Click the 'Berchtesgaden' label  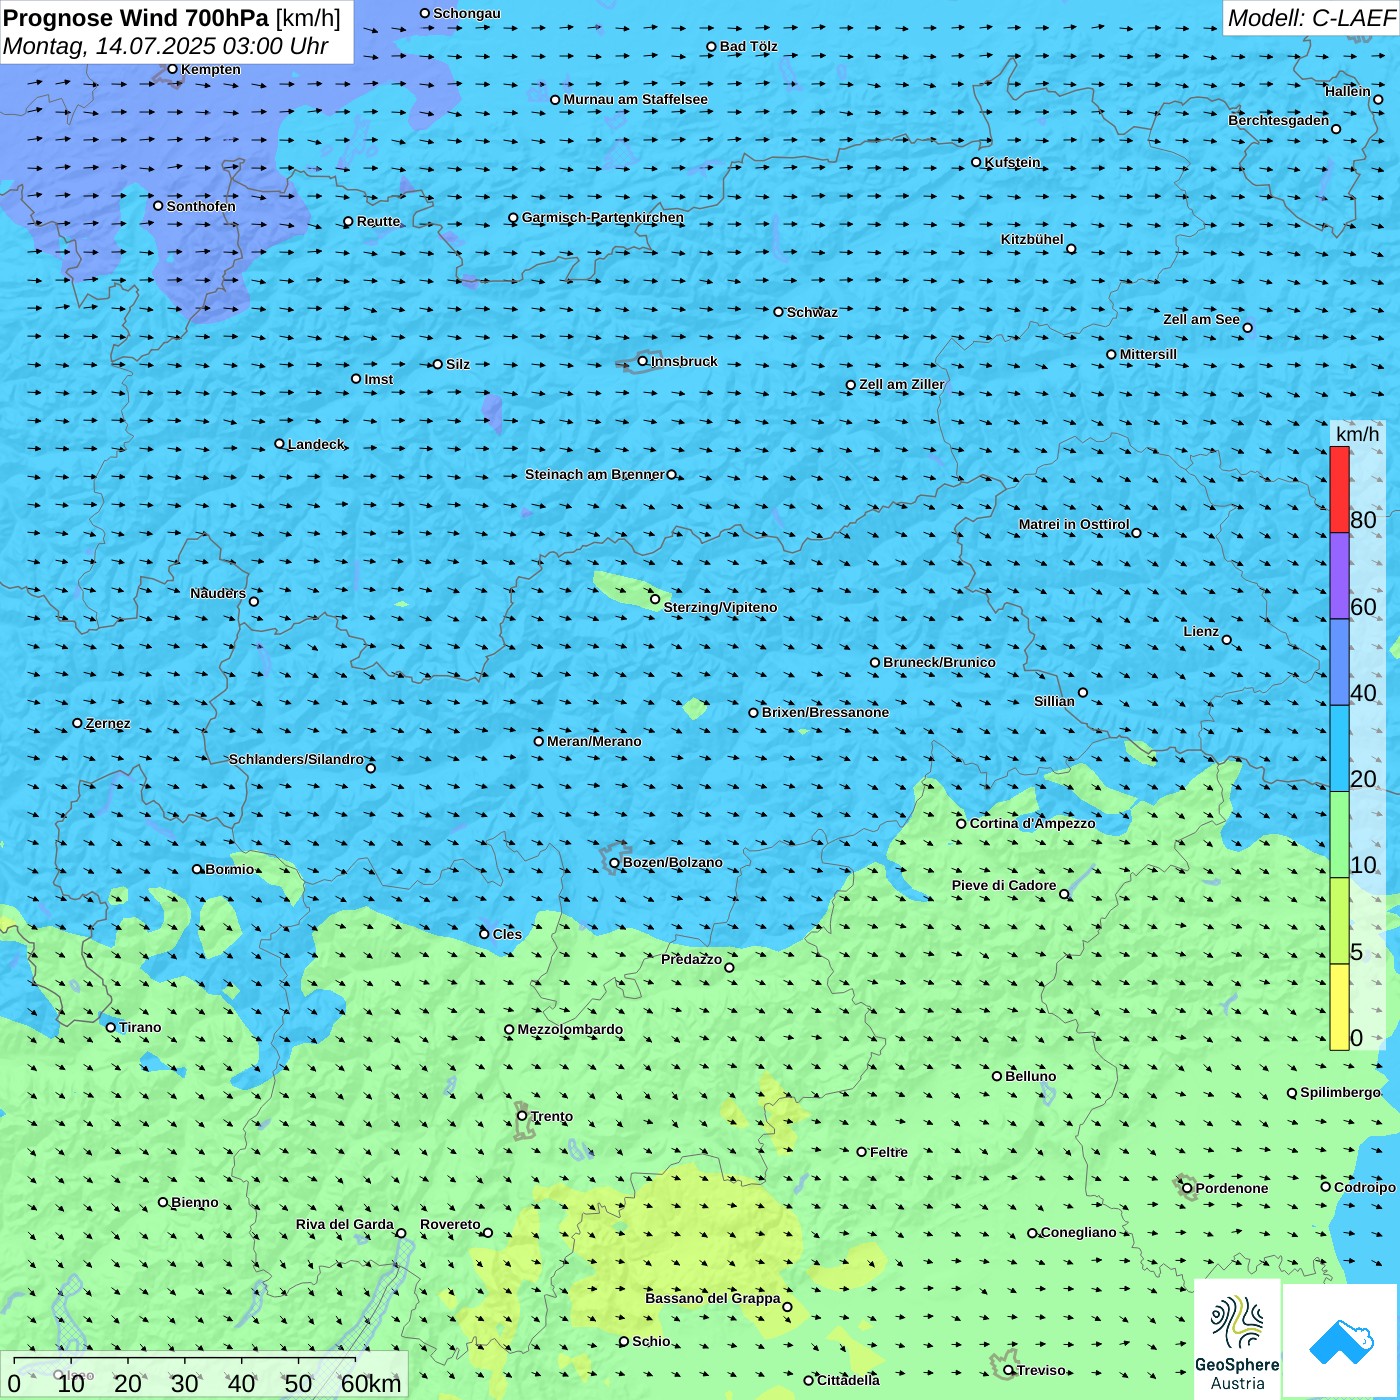pyautogui.click(x=1279, y=120)
